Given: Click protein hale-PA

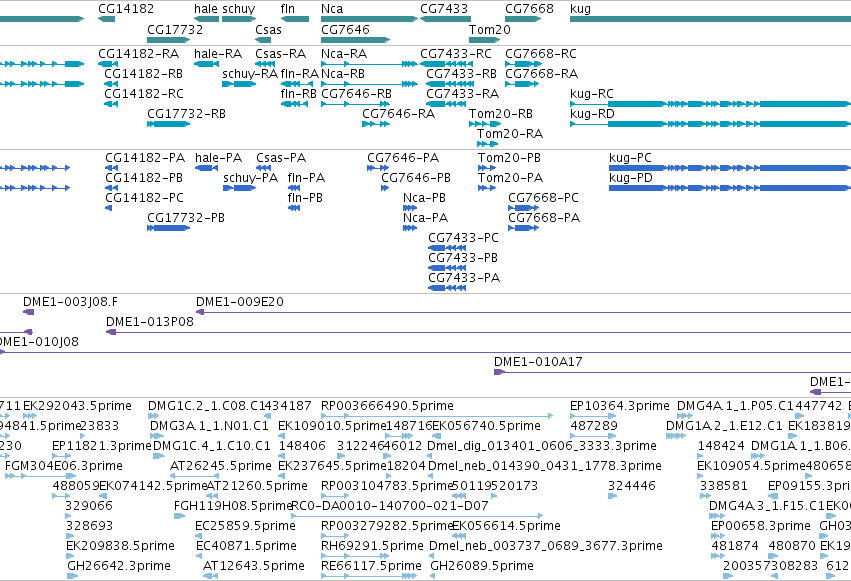Looking at the screenshot, I should [219, 158].
